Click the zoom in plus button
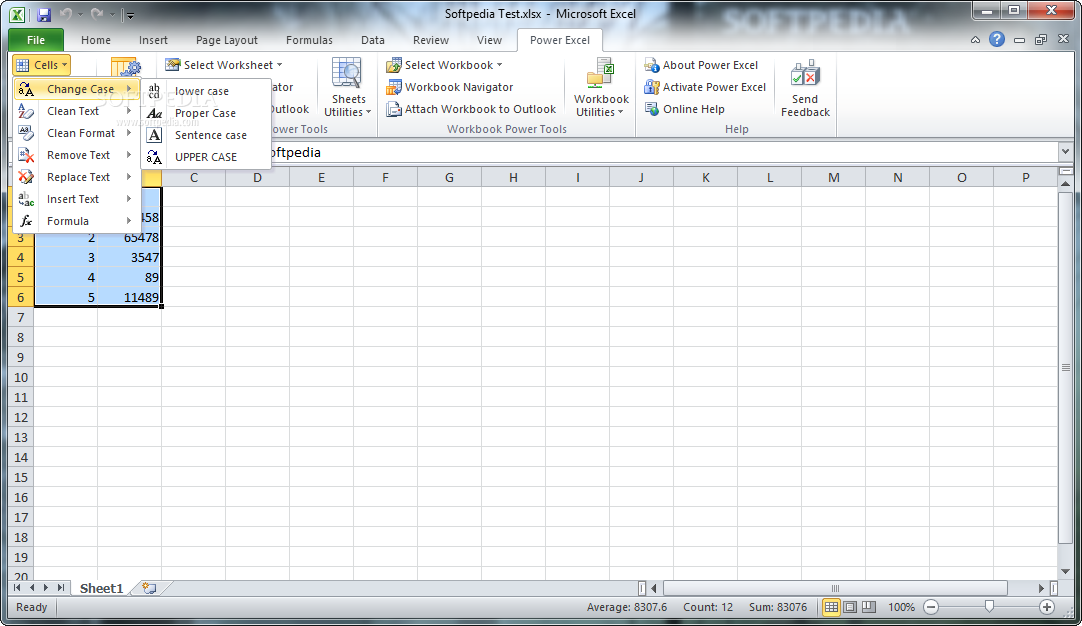The height and width of the screenshot is (626, 1082). coord(1047,607)
